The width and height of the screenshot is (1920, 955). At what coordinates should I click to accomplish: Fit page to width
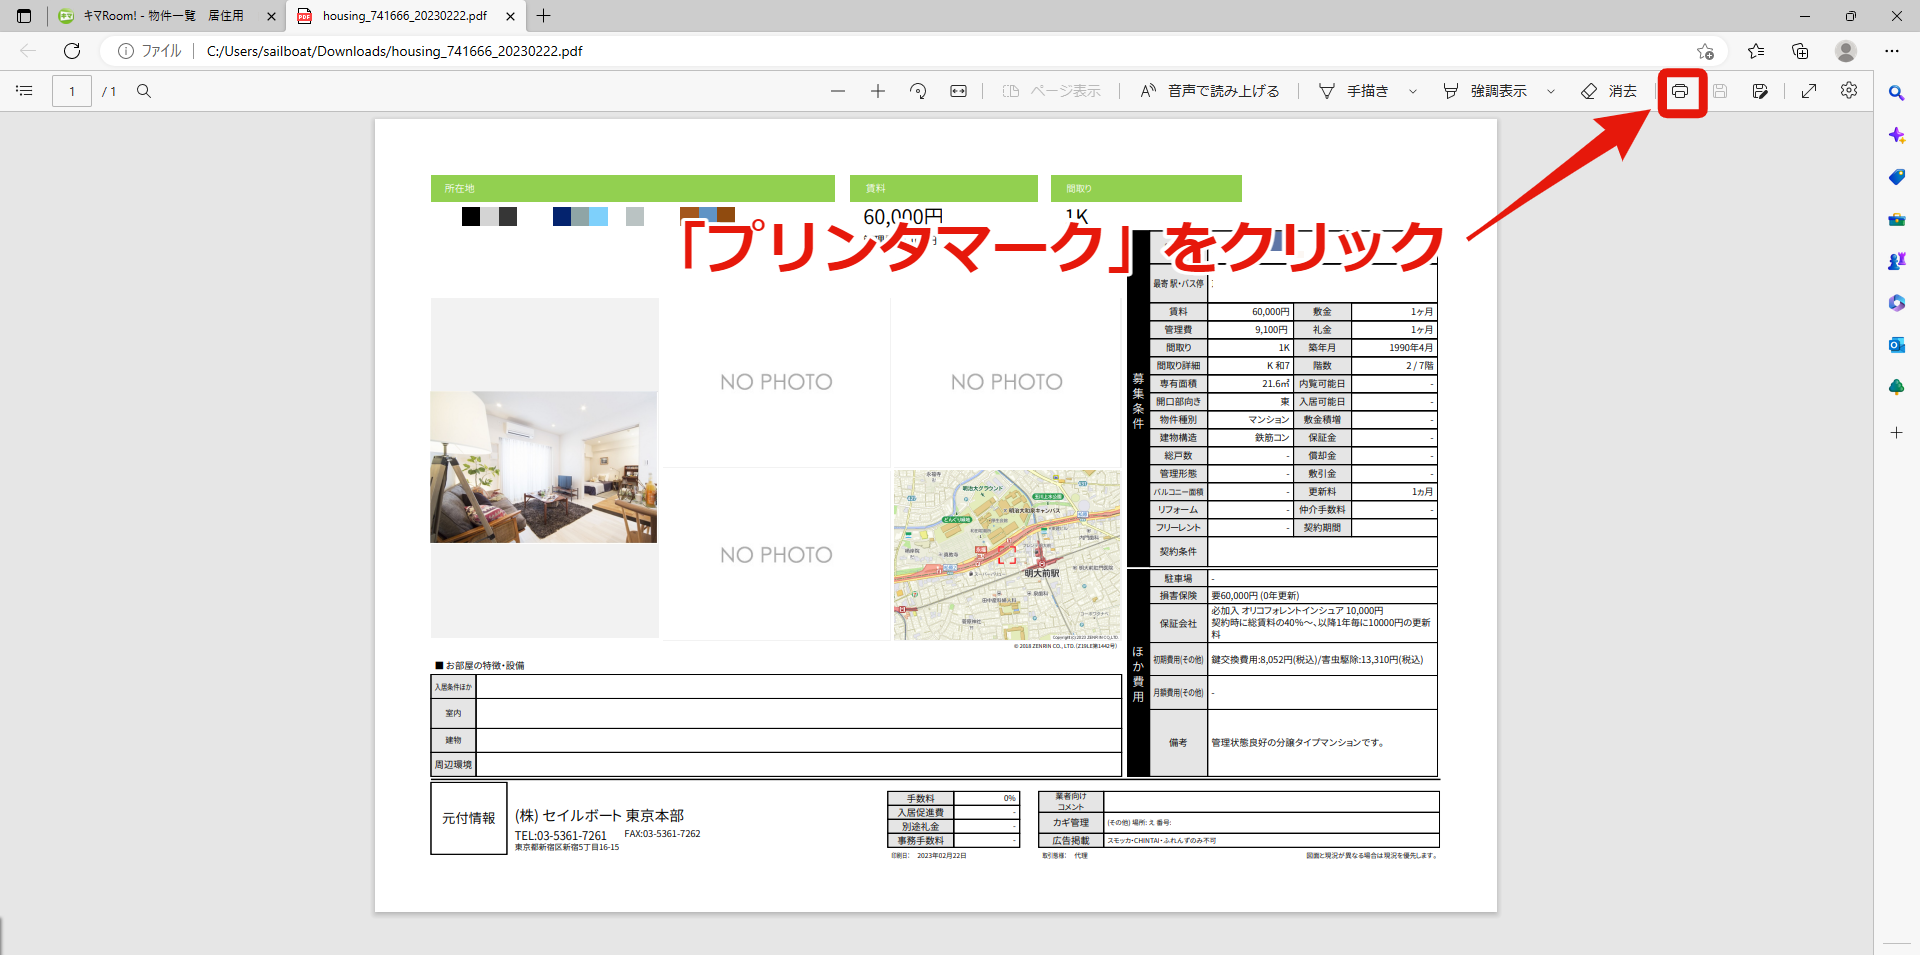pyautogui.click(x=958, y=91)
